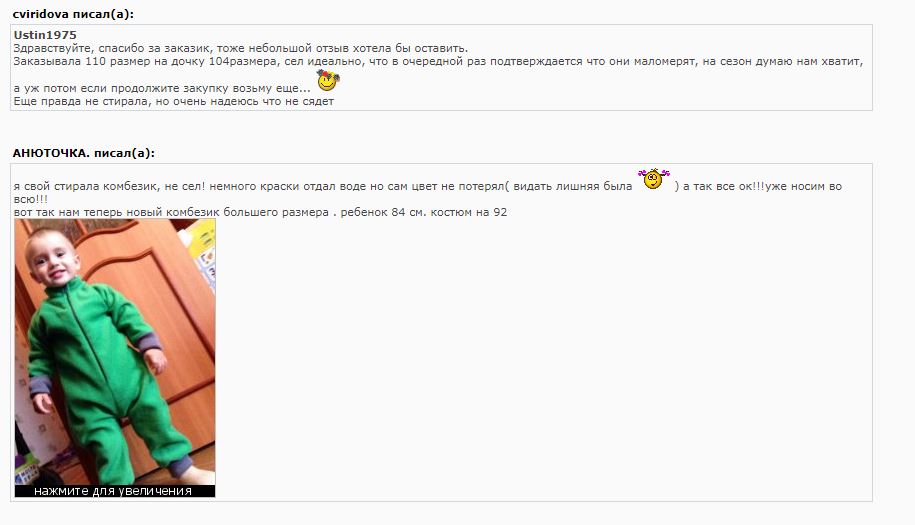Click the line "Еще правда не стирала"
915x525 pixels.
coord(173,102)
